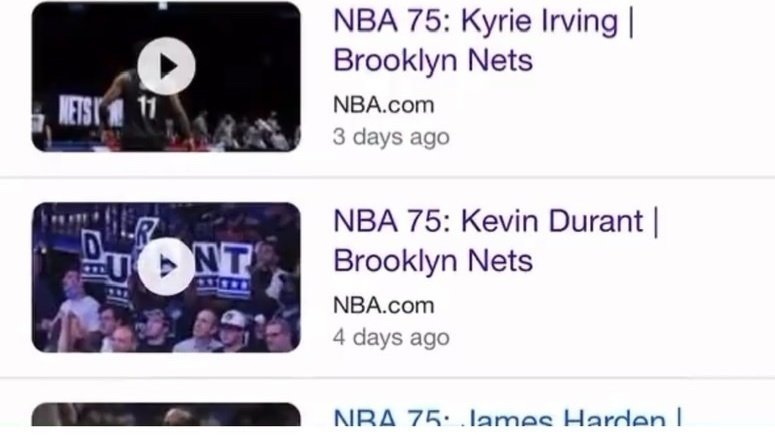Click the crowd on the right of Kyrie's thumbnail
Image resolution: width=775 pixels, height=435 pixels.
click(x=247, y=131)
